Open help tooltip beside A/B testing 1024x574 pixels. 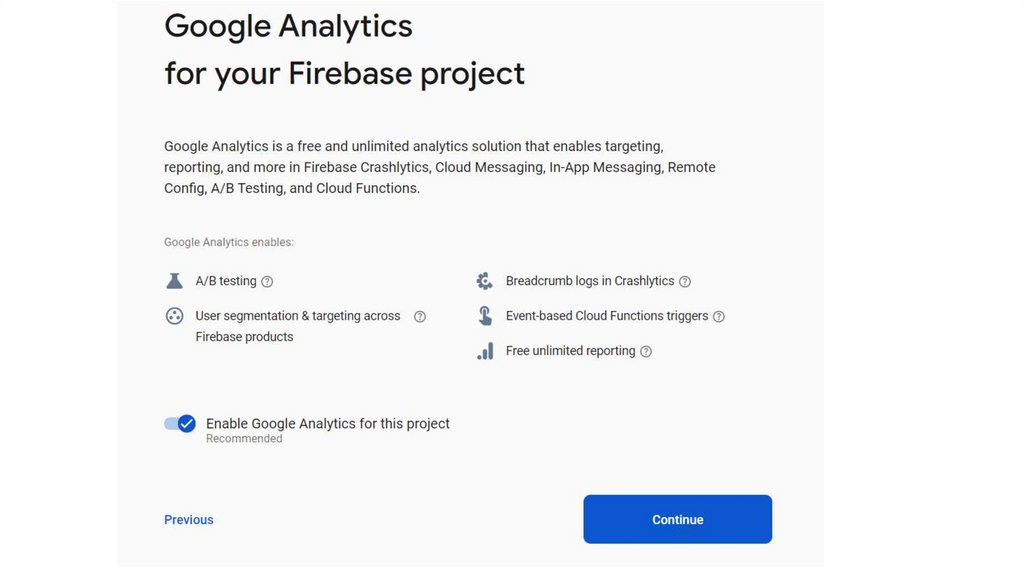click(267, 282)
